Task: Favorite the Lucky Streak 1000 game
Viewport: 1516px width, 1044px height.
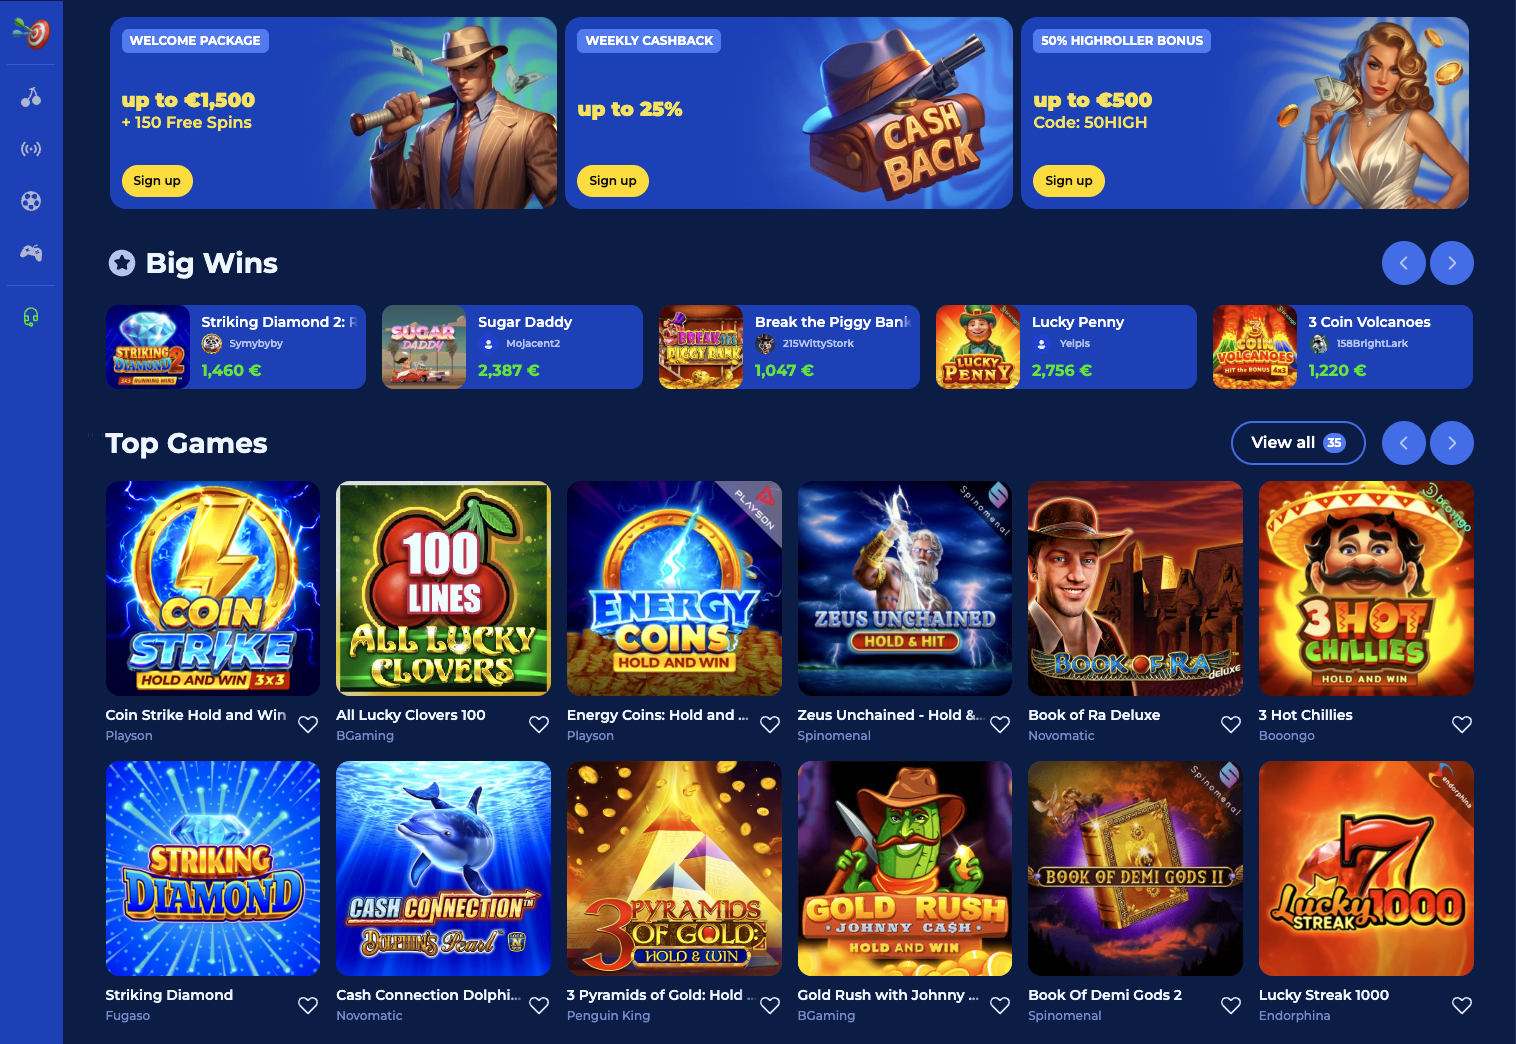Action: point(1462,1005)
